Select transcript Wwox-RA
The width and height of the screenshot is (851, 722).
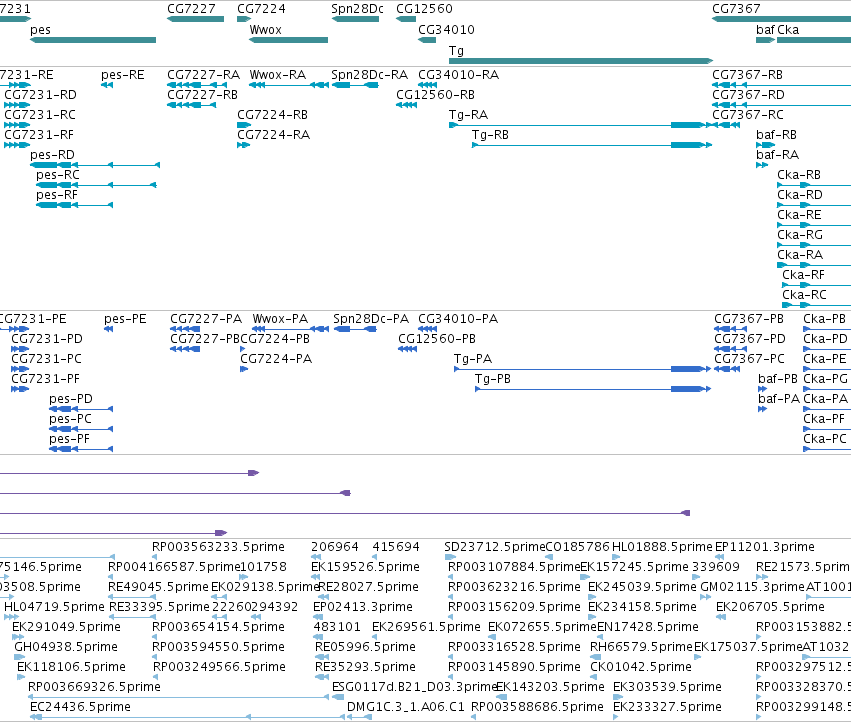[x=289, y=85]
